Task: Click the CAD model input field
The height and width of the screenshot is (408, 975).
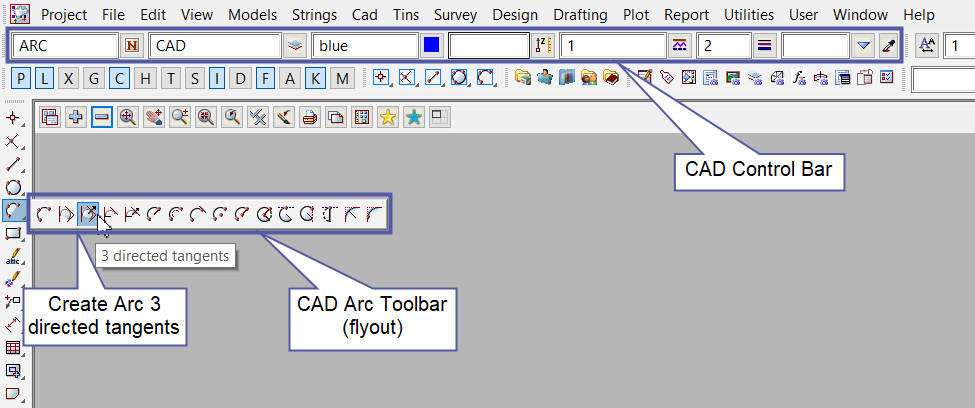Action: click(216, 45)
